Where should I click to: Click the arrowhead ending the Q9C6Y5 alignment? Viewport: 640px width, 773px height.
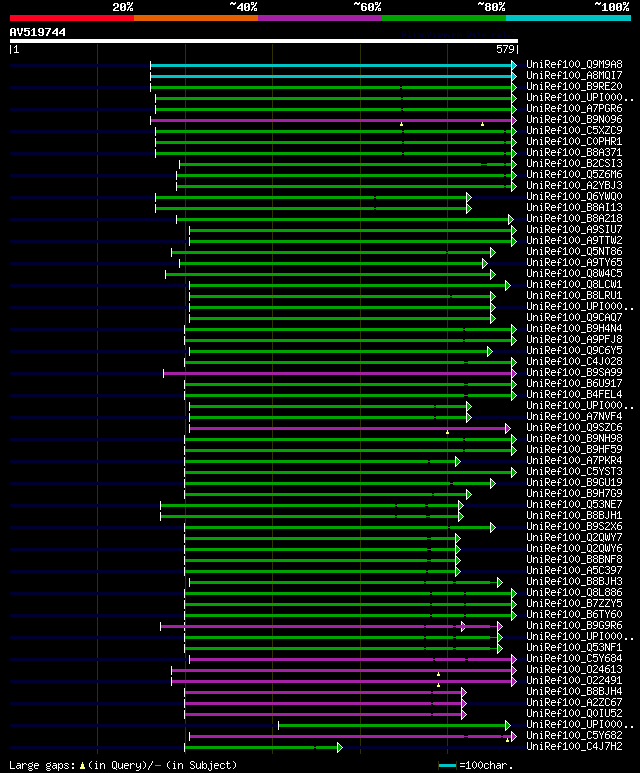[490, 351]
